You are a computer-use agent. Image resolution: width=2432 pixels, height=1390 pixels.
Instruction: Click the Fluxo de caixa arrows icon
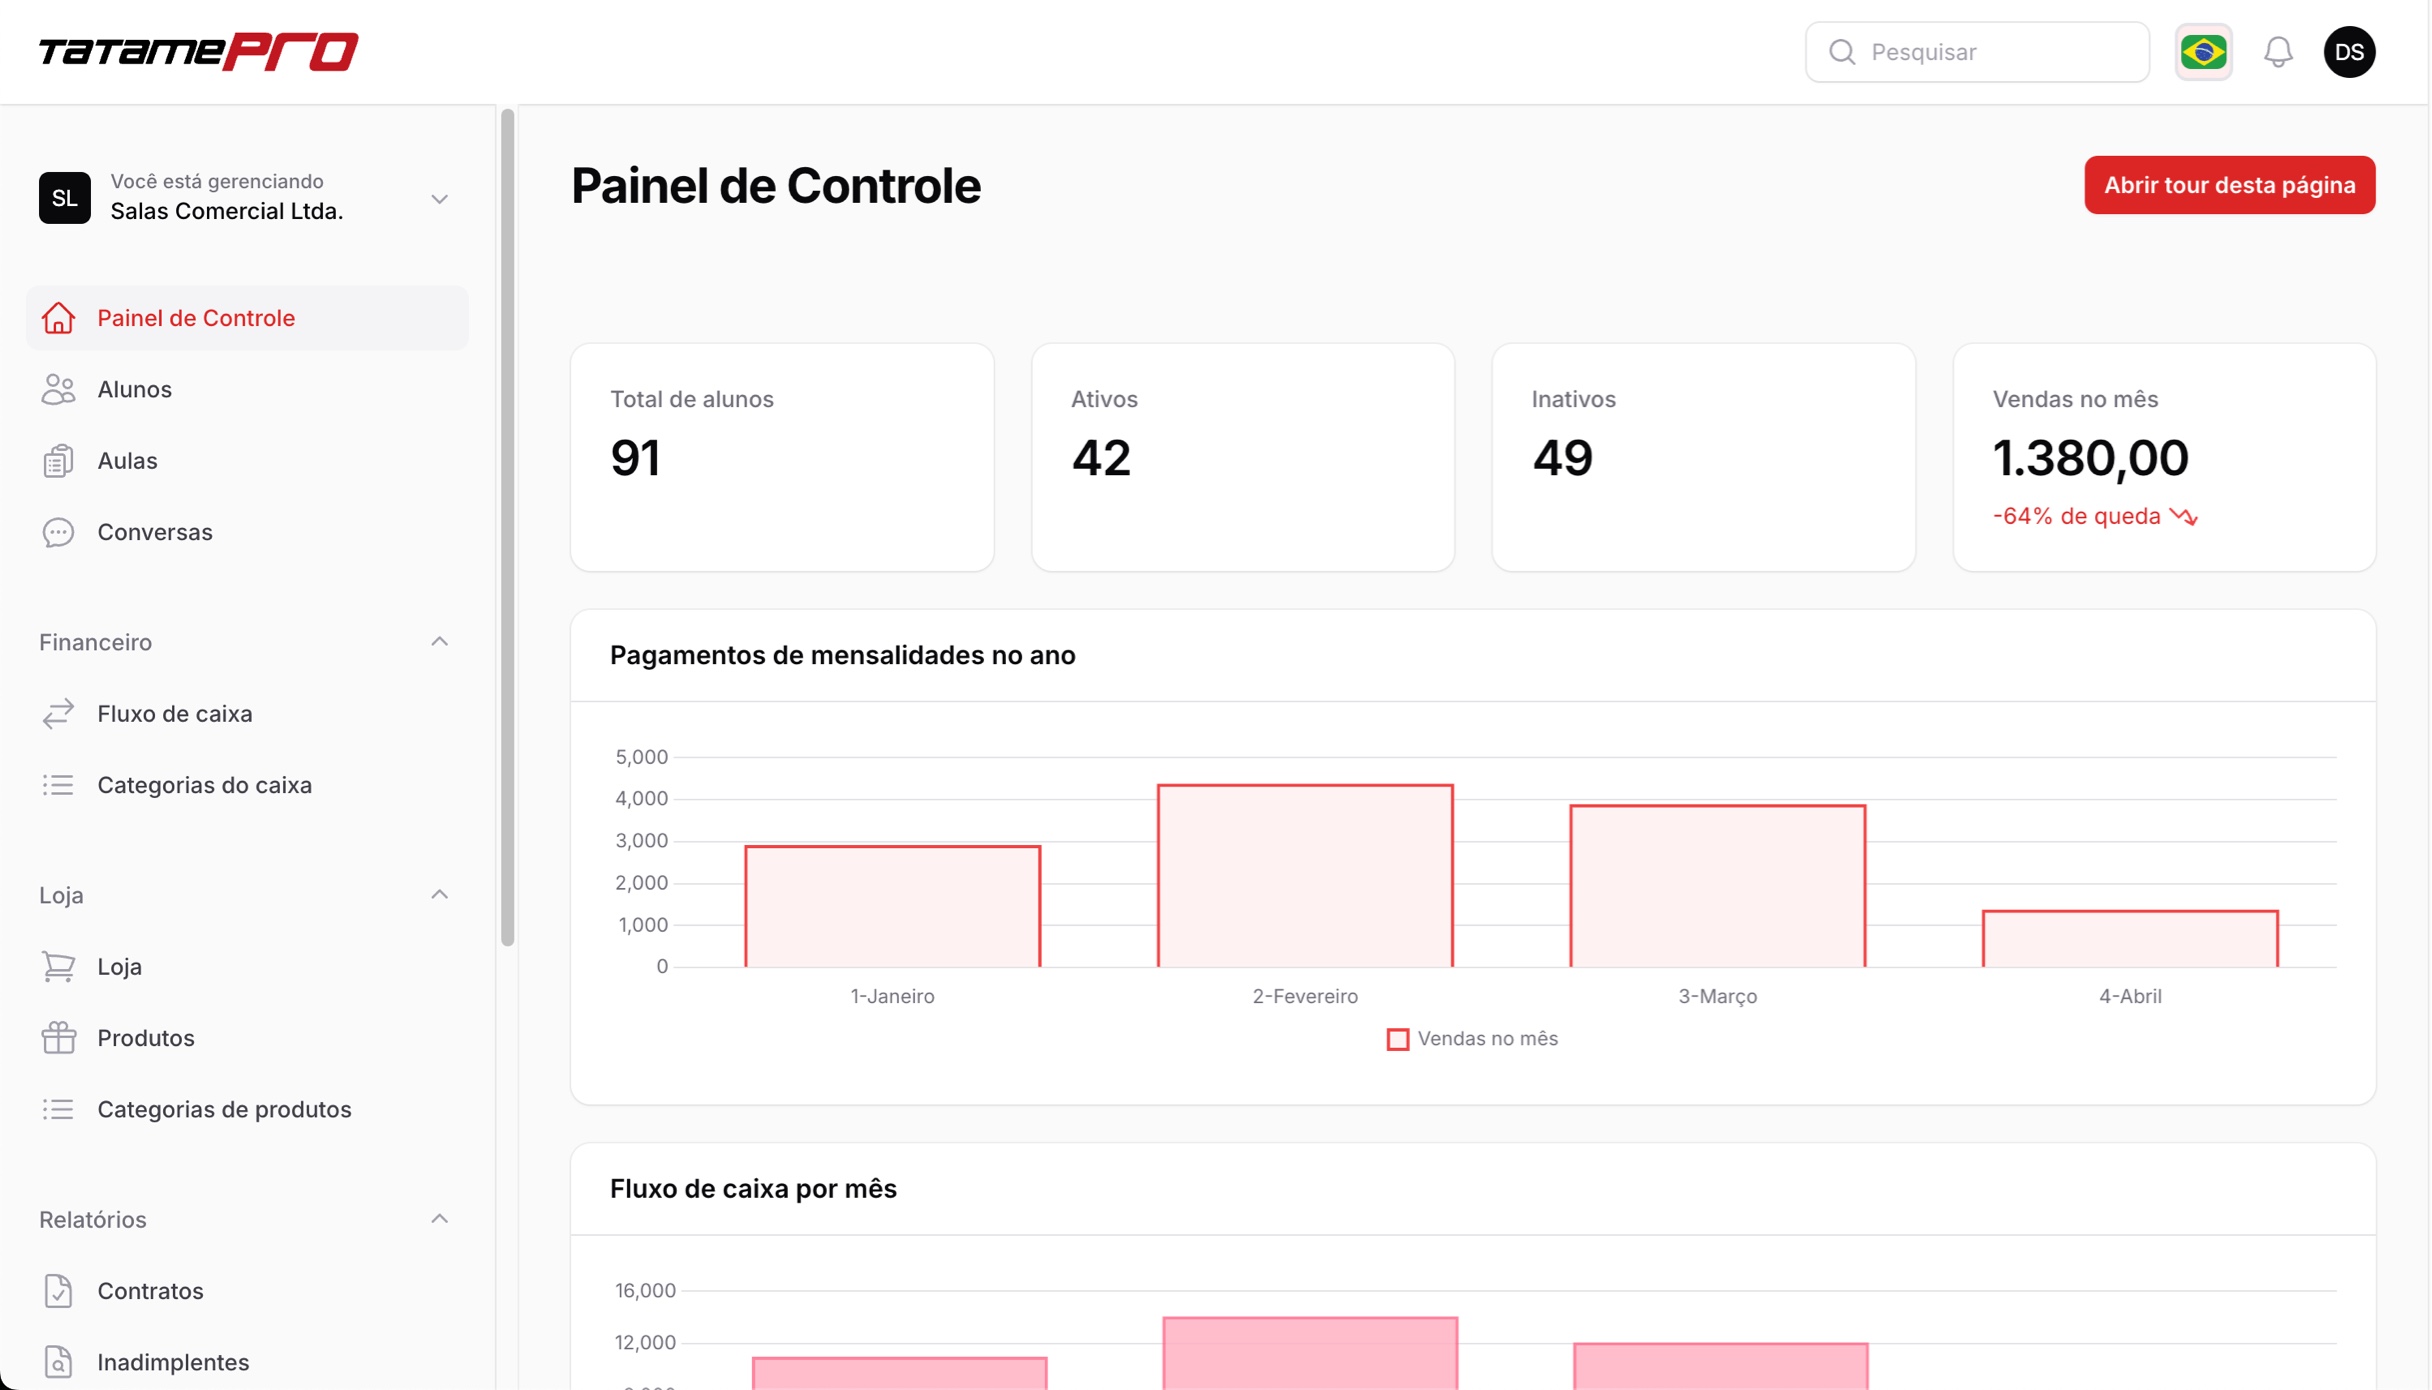pyautogui.click(x=58, y=713)
